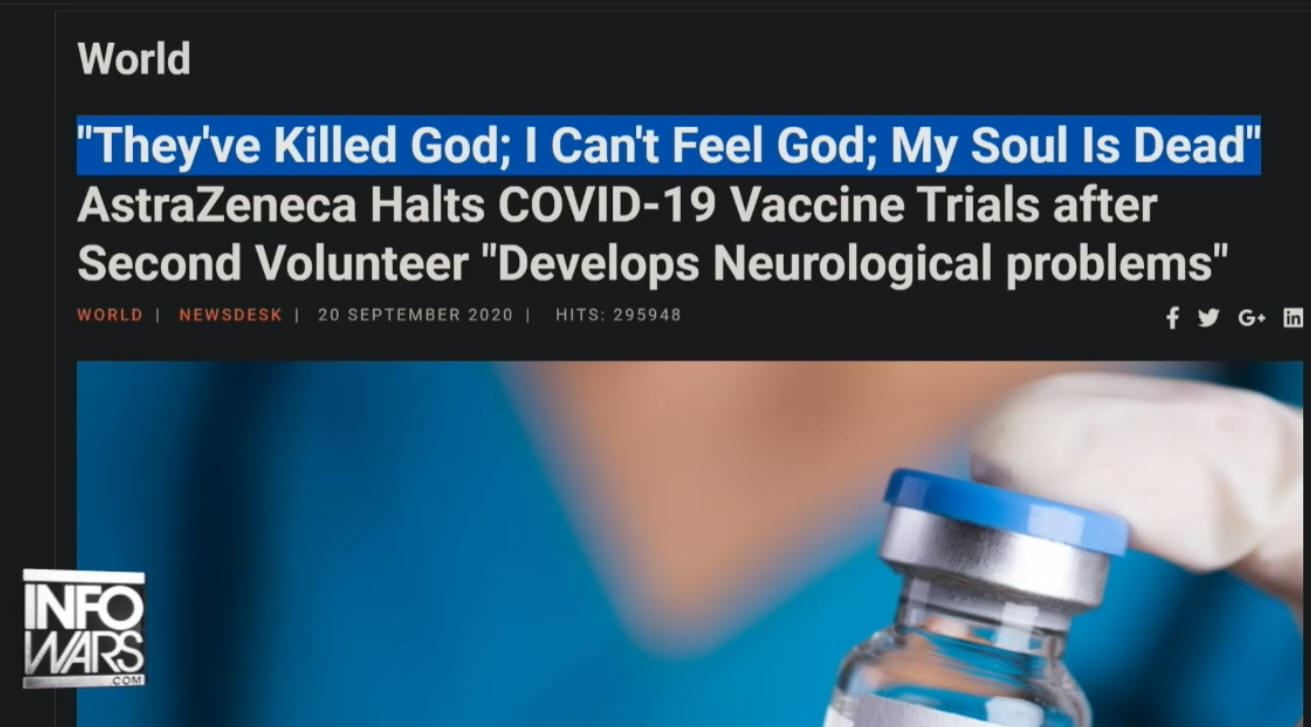Click the highlighted "They've Killed God" headline

pyautogui.click(x=669, y=146)
